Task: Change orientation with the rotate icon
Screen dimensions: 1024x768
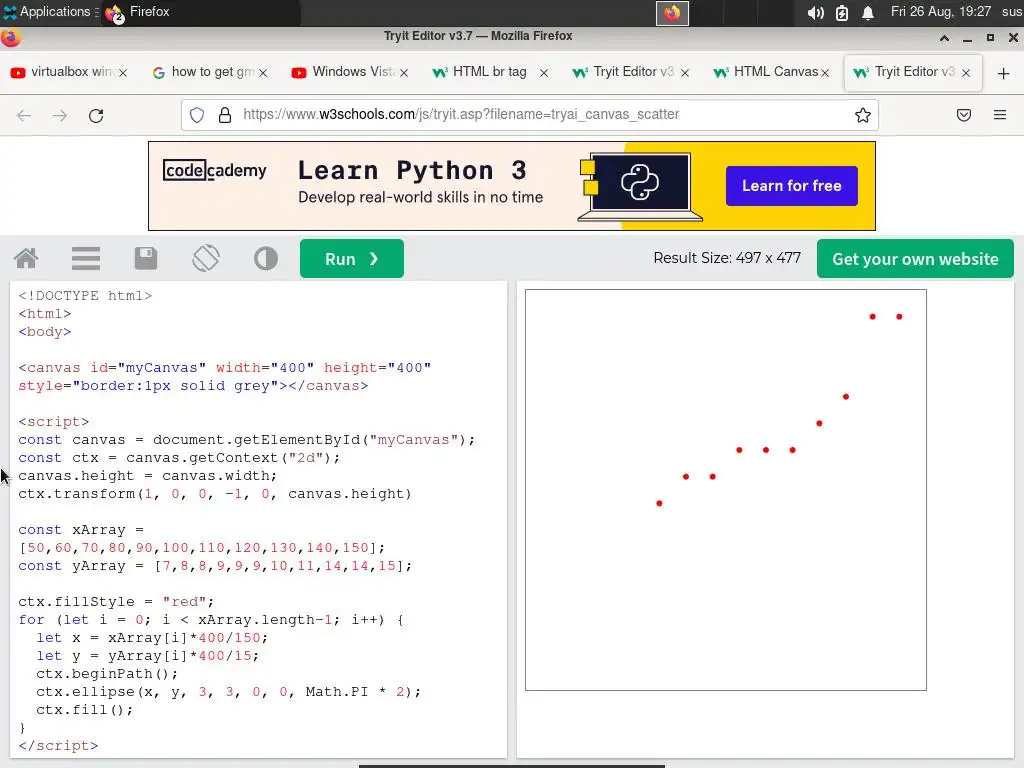Action: point(206,259)
